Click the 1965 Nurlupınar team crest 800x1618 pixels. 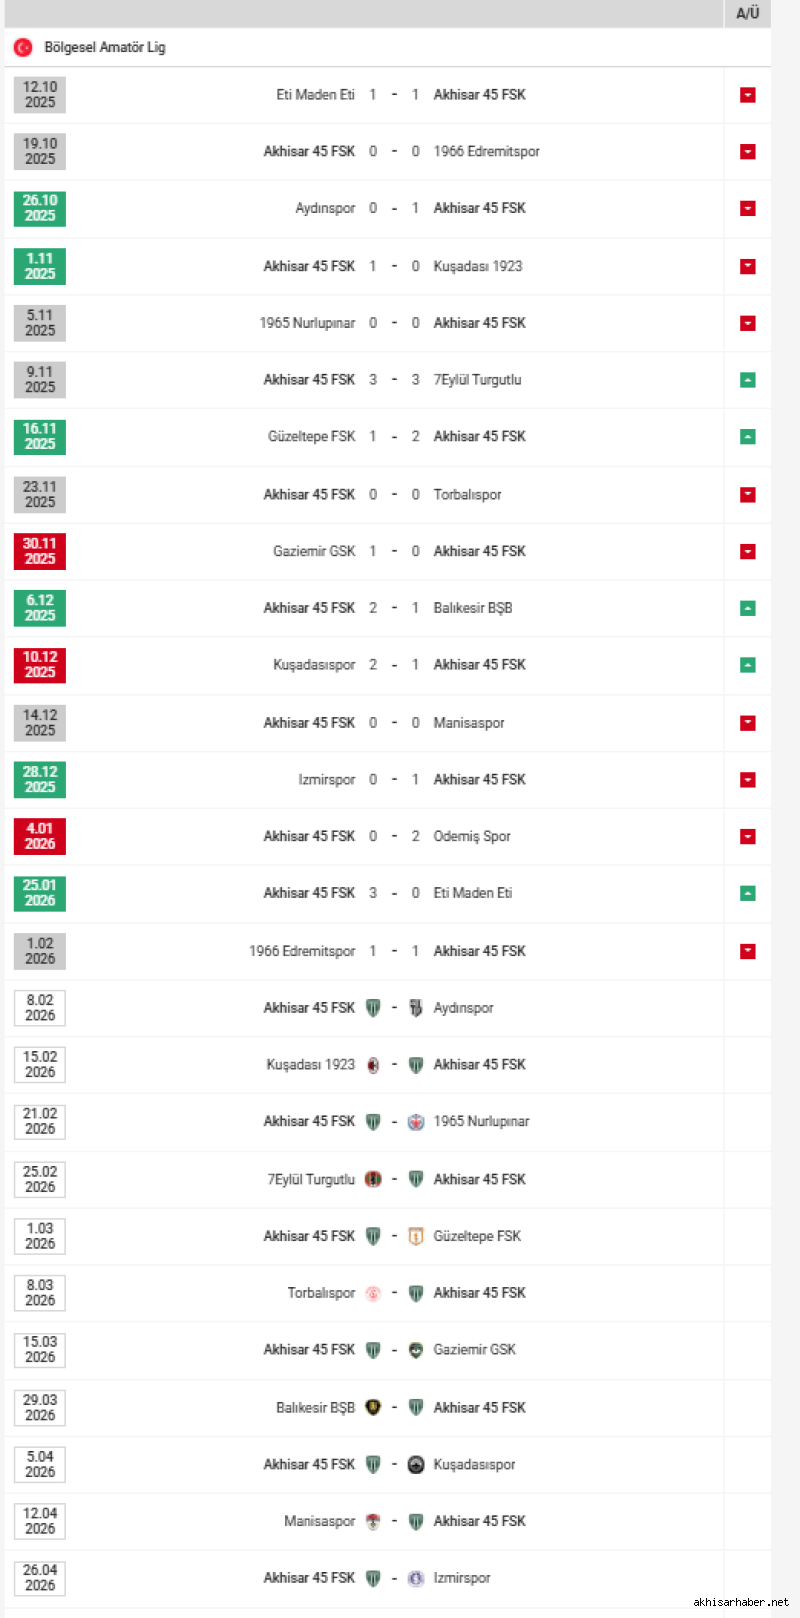[416, 1122]
